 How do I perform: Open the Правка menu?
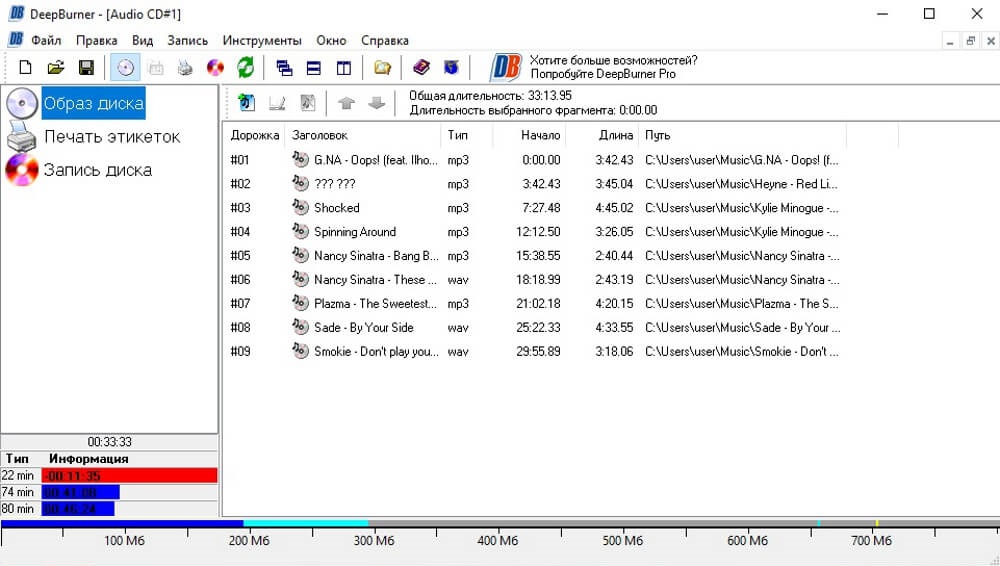point(96,40)
